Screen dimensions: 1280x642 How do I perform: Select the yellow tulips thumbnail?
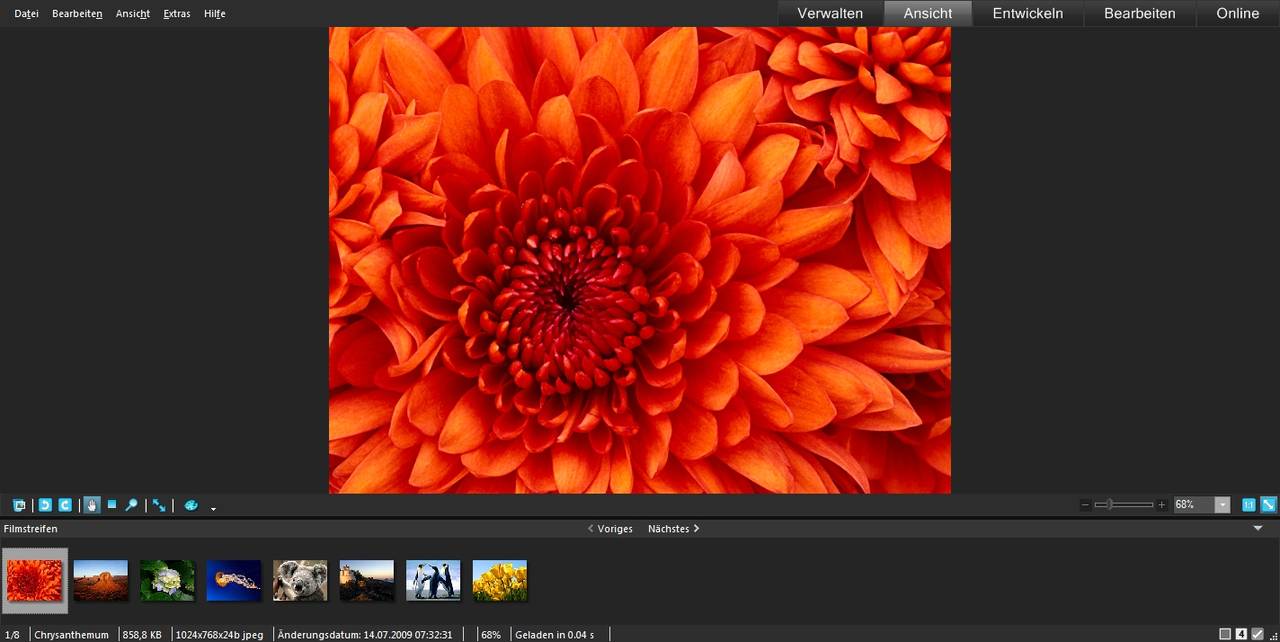coord(500,580)
